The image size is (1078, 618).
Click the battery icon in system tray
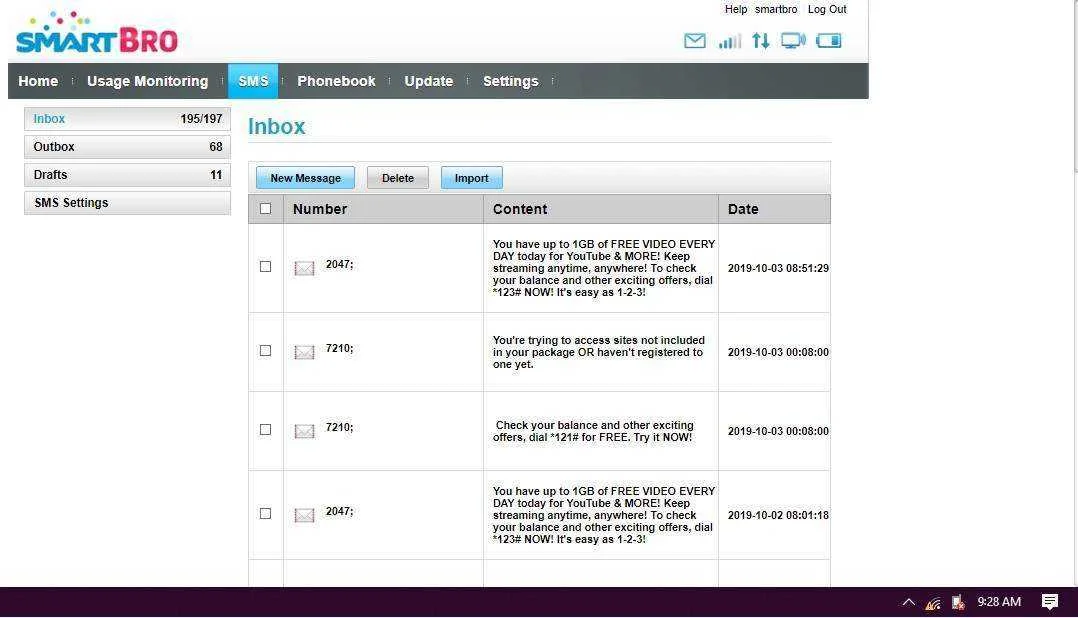tap(958, 602)
